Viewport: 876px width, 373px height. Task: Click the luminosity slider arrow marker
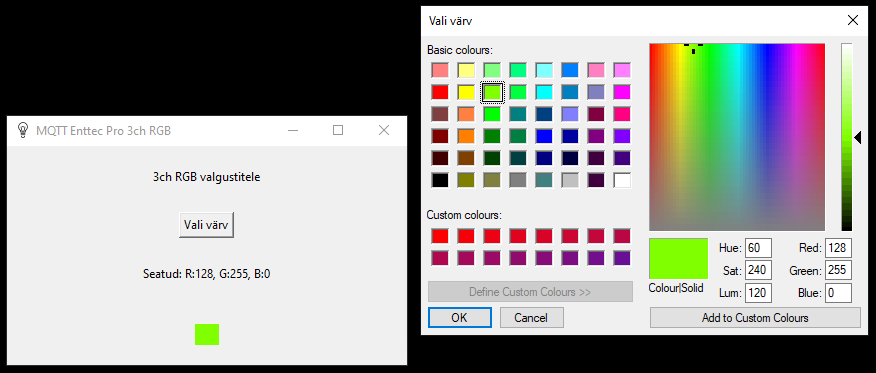[858, 137]
